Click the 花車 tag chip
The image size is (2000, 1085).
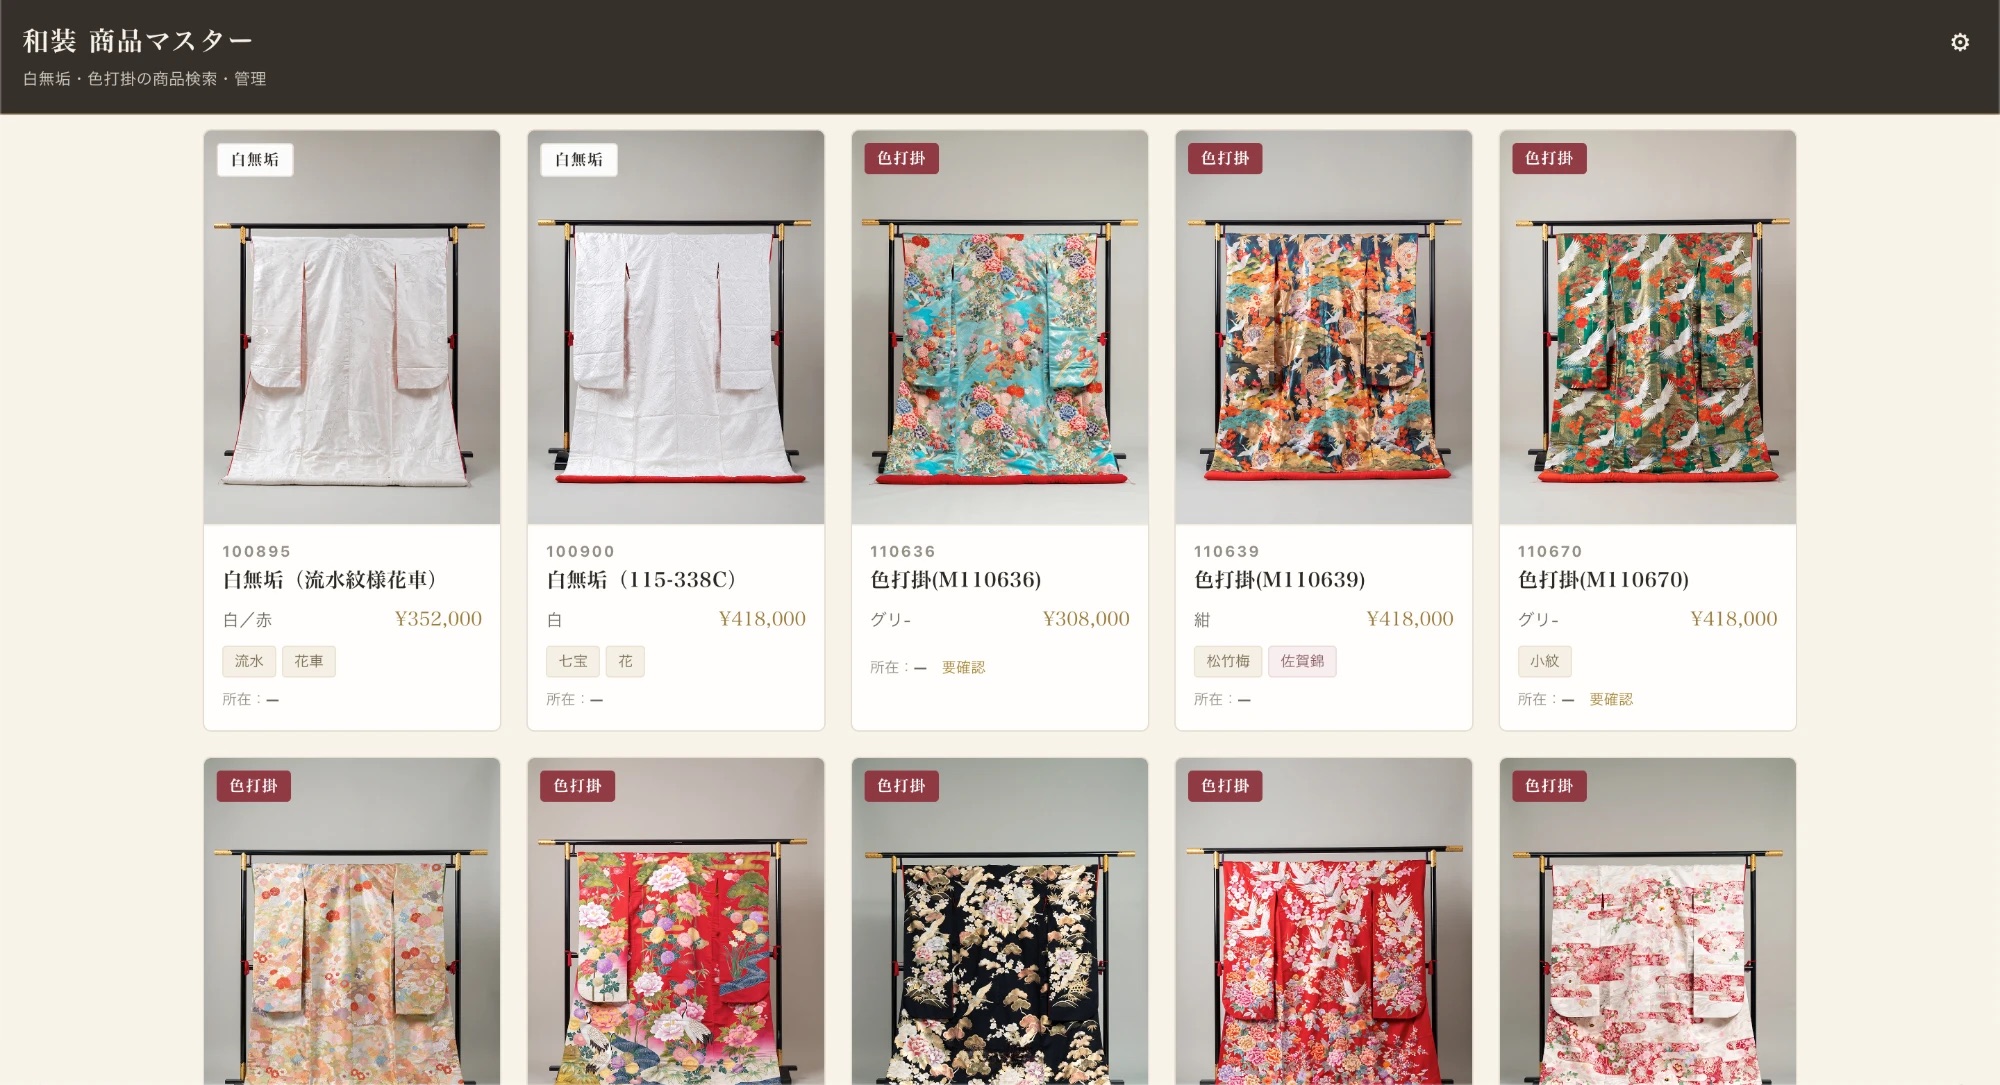[x=309, y=661]
